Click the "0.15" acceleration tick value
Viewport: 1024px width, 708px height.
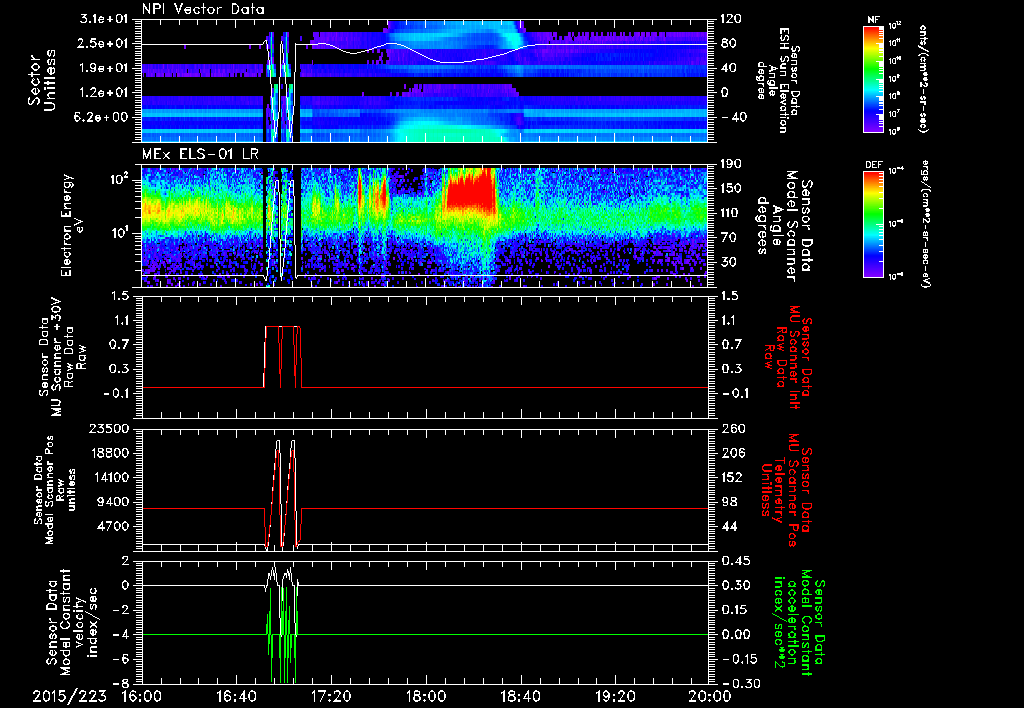click(735, 610)
